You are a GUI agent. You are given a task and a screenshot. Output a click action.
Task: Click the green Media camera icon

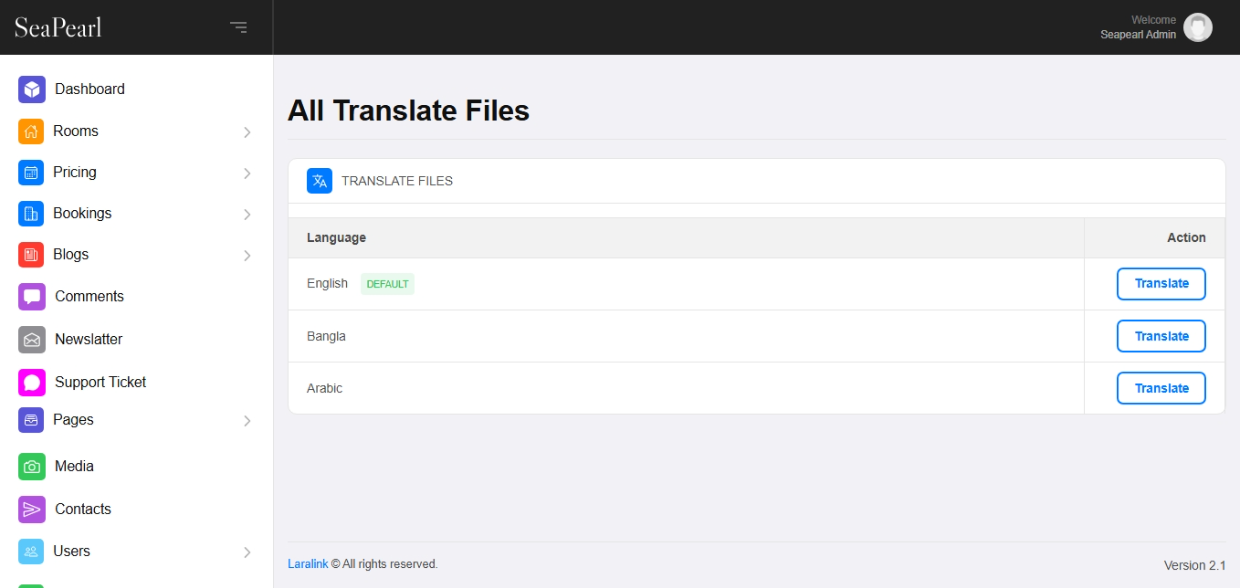32,467
